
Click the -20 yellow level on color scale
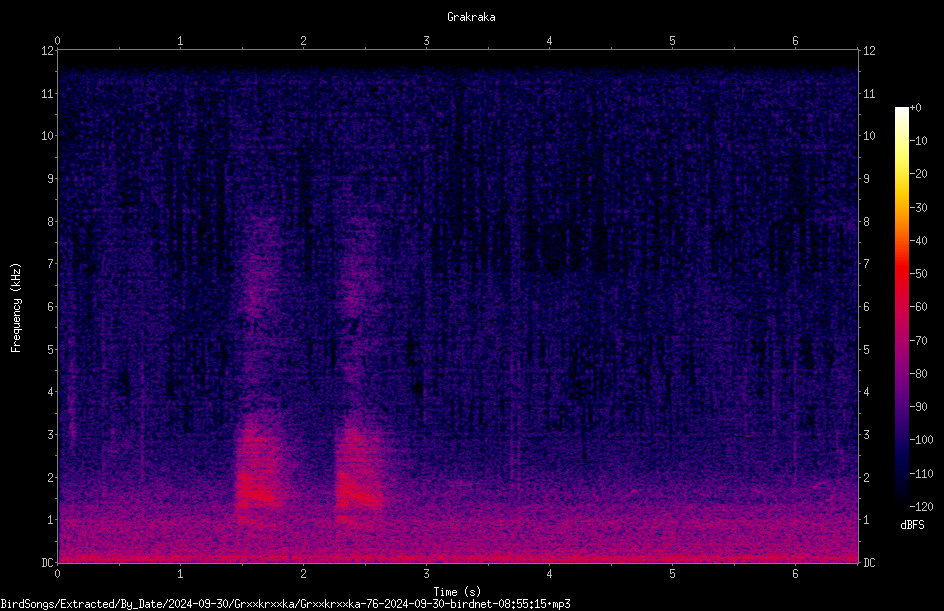point(918,173)
